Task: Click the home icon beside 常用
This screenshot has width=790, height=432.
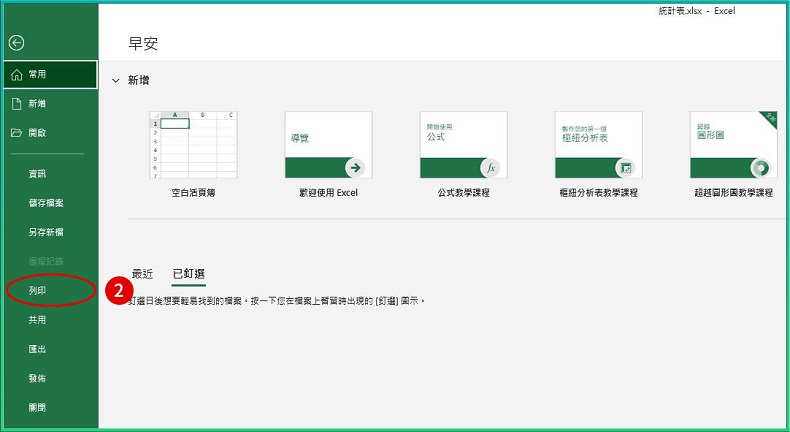Action: point(17,75)
